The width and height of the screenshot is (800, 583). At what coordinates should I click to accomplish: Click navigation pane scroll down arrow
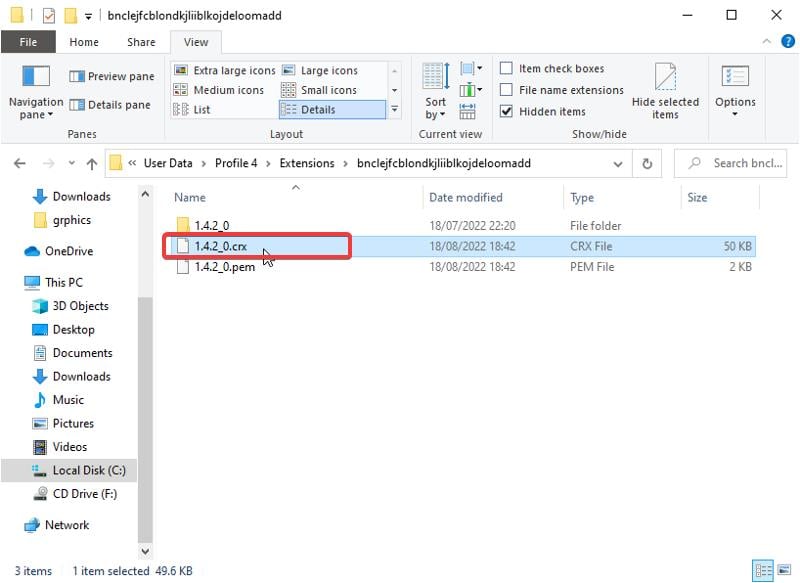[x=145, y=551]
